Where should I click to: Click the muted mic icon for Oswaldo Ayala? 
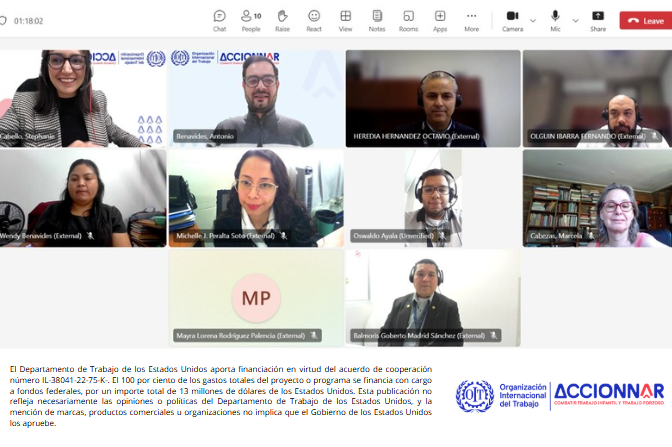442,235
